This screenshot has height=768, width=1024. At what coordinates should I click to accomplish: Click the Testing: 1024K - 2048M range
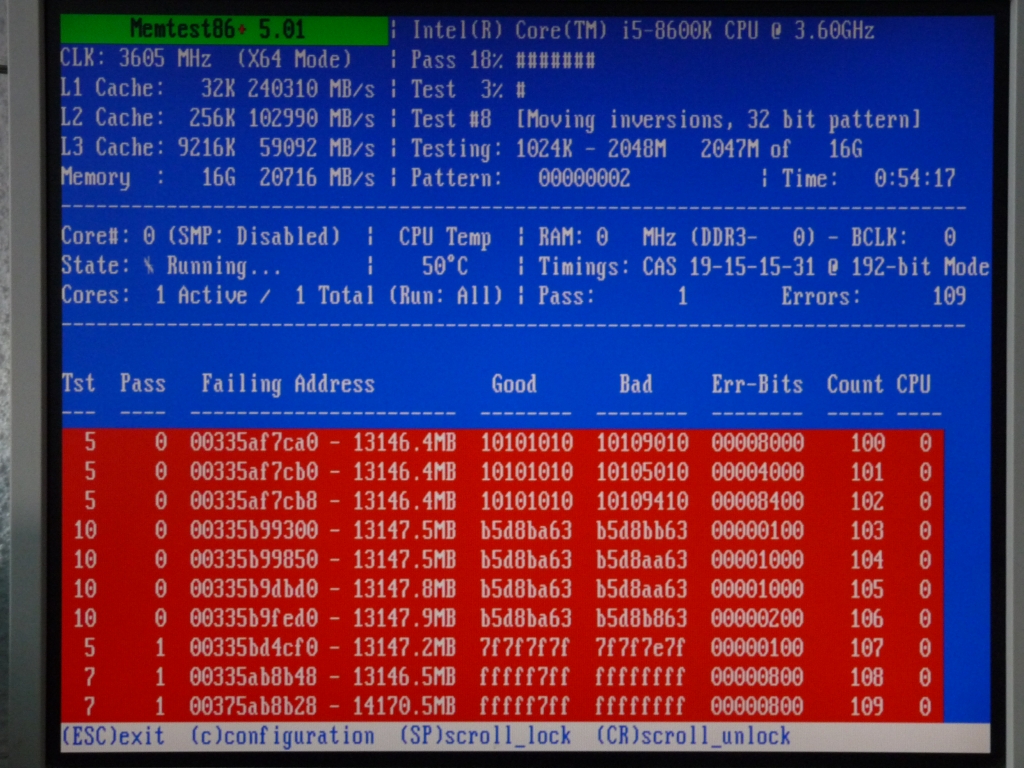pyautogui.click(x=538, y=149)
